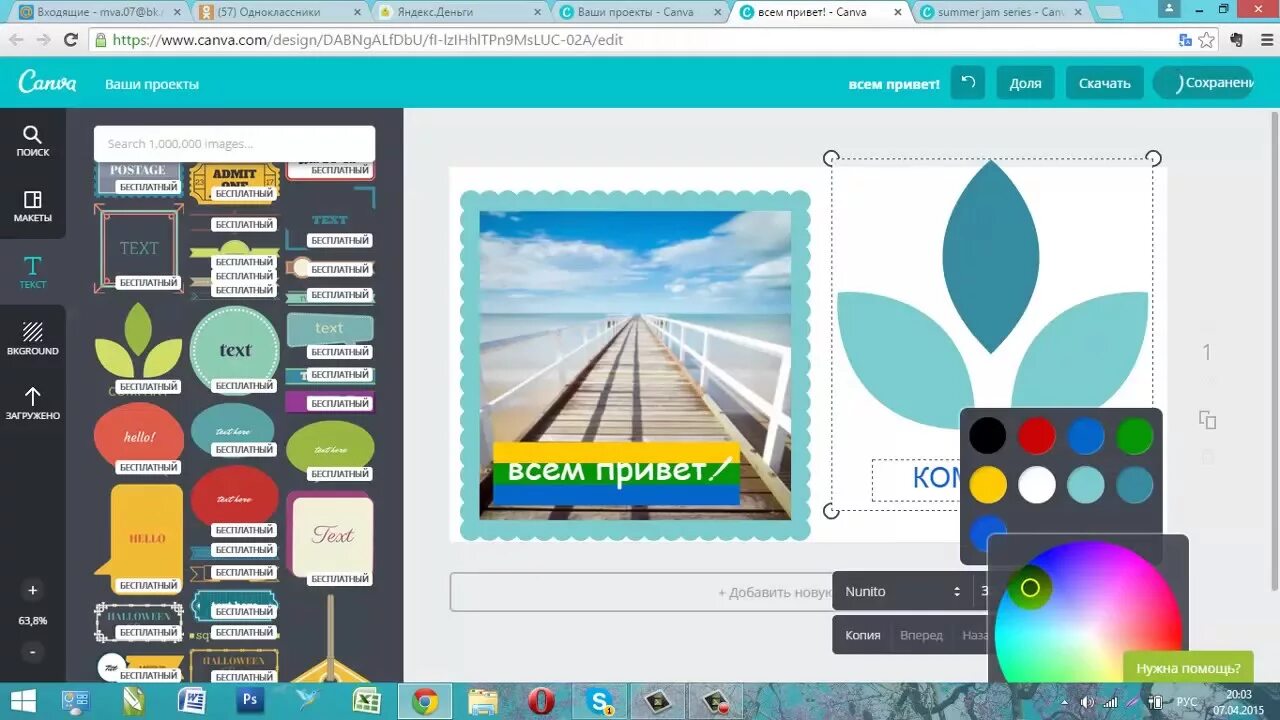Click the Скачать download button
The width and height of the screenshot is (1280, 720).
click(1104, 83)
